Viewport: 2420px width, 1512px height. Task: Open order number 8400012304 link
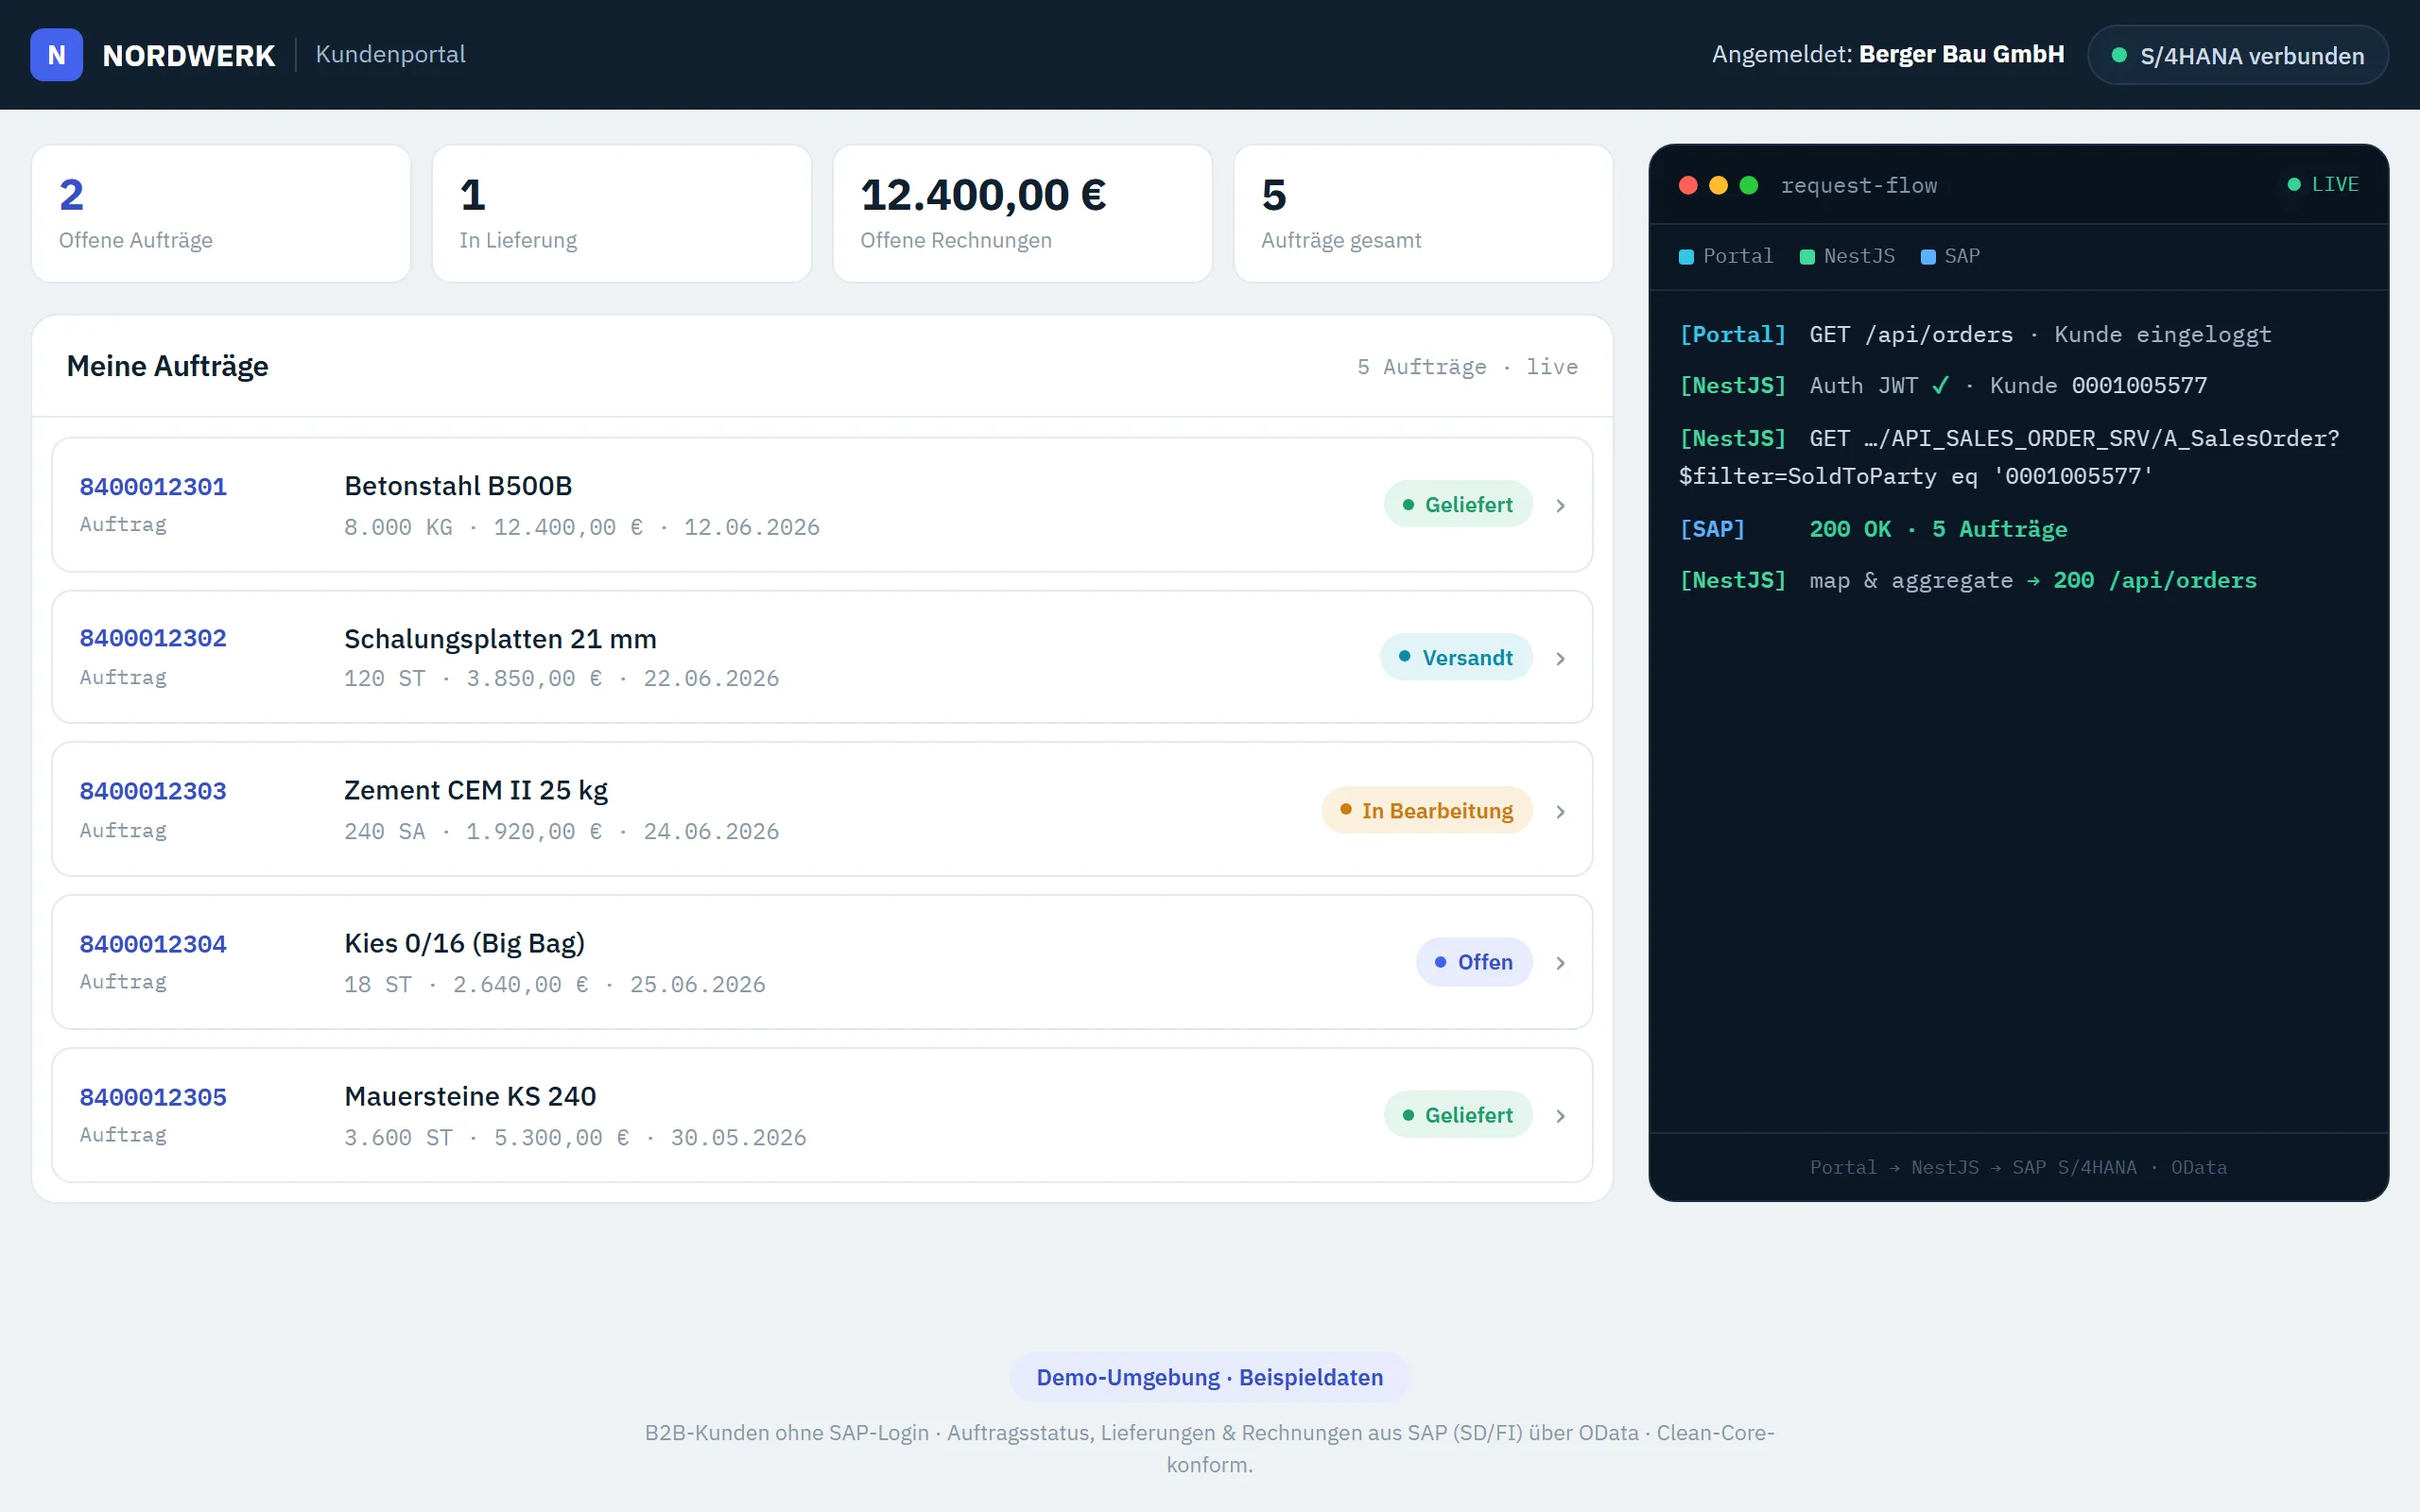coord(153,944)
